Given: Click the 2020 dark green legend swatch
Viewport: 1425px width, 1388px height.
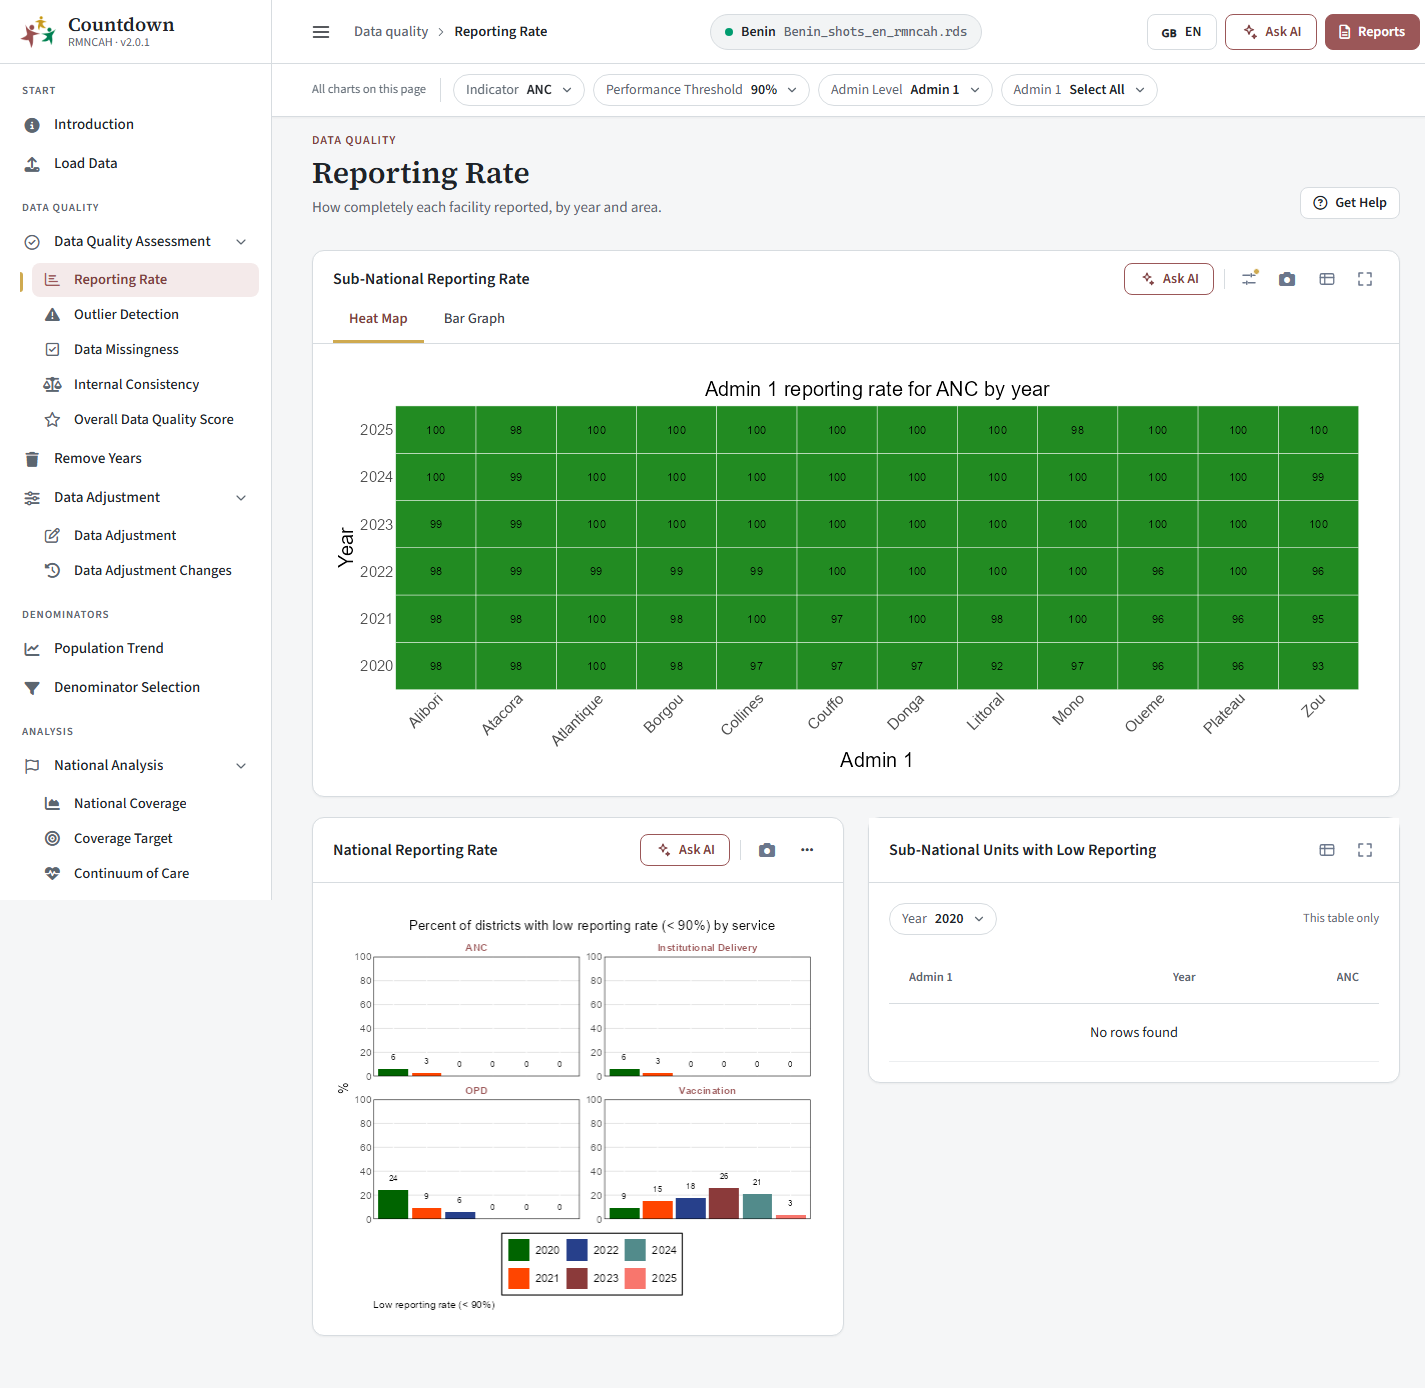Looking at the screenshot, I should point(519,1250).
